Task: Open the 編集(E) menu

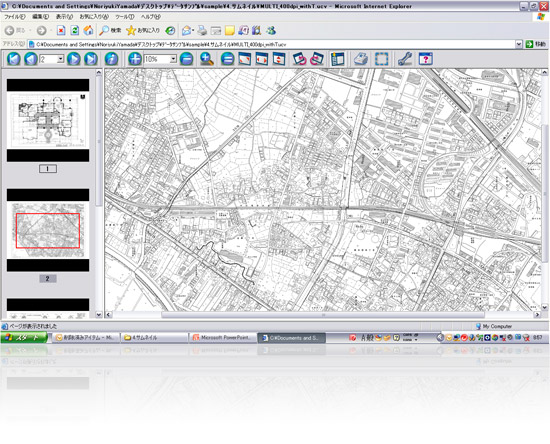Action: (x=40, y=16)
